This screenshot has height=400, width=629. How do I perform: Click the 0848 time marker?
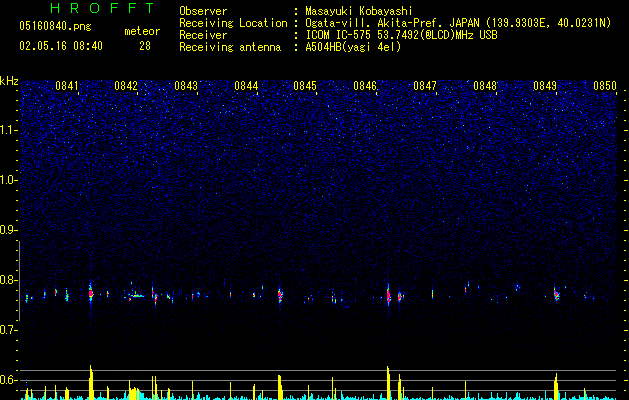coord(485,86)
